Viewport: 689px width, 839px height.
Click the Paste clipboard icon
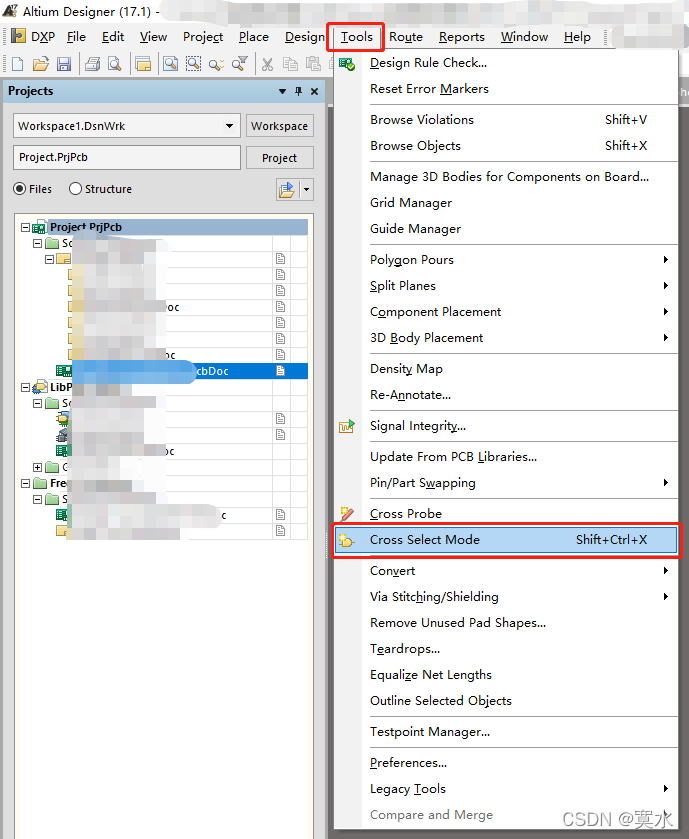click(x=313, y=64)
